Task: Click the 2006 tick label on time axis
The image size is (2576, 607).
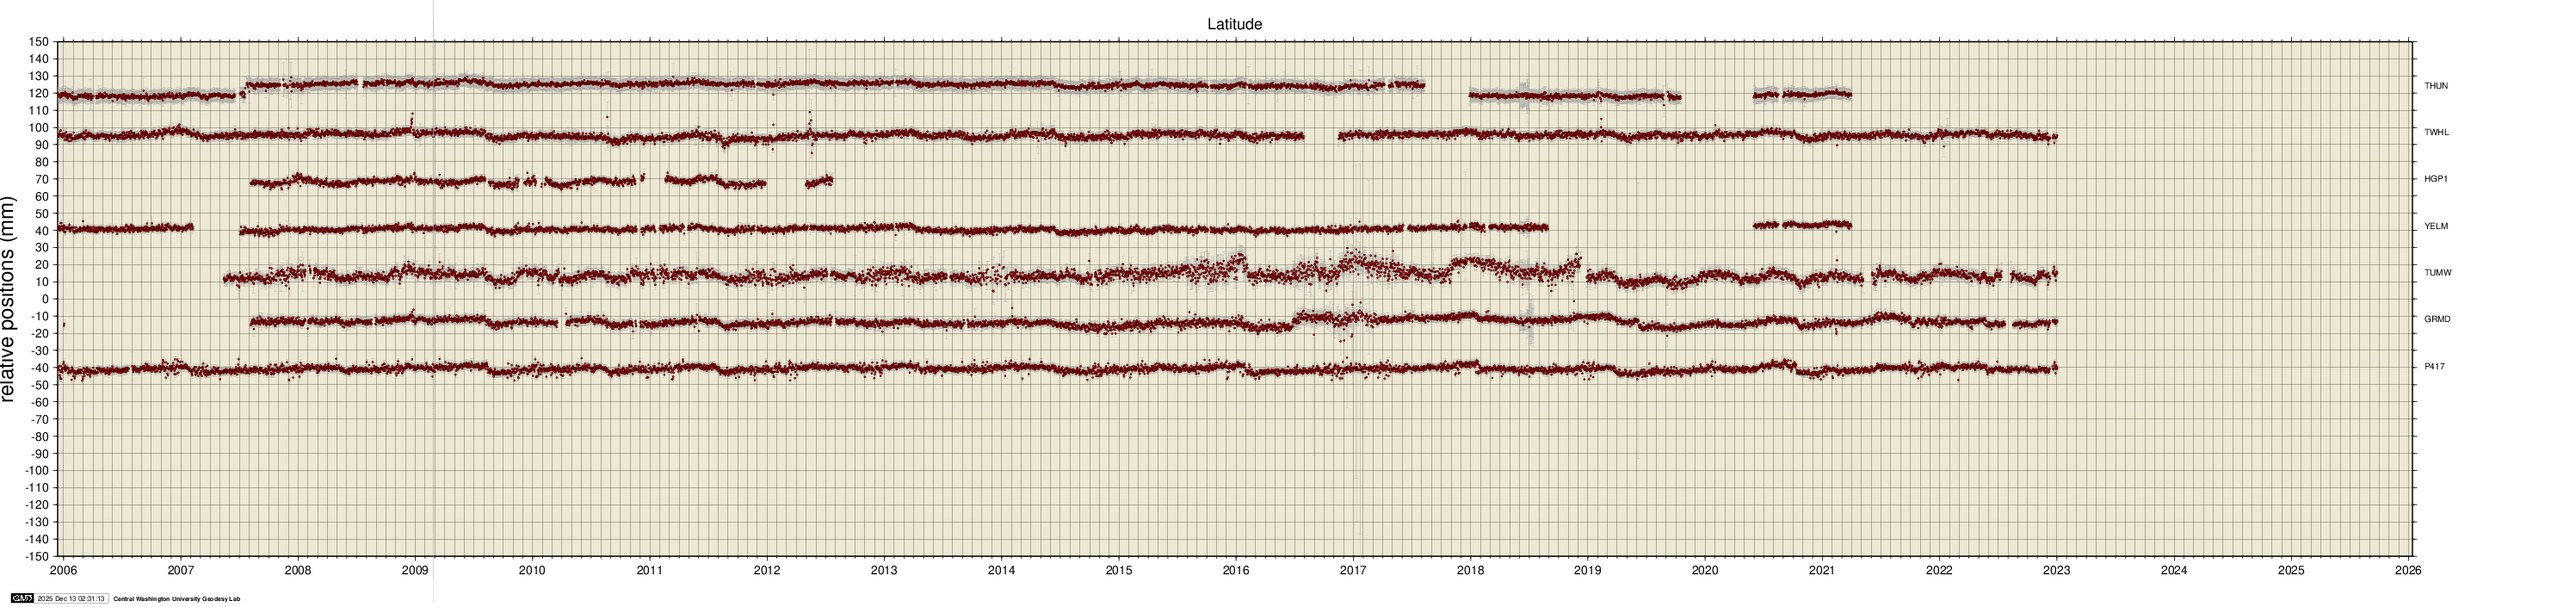Action: click(63, 571)
